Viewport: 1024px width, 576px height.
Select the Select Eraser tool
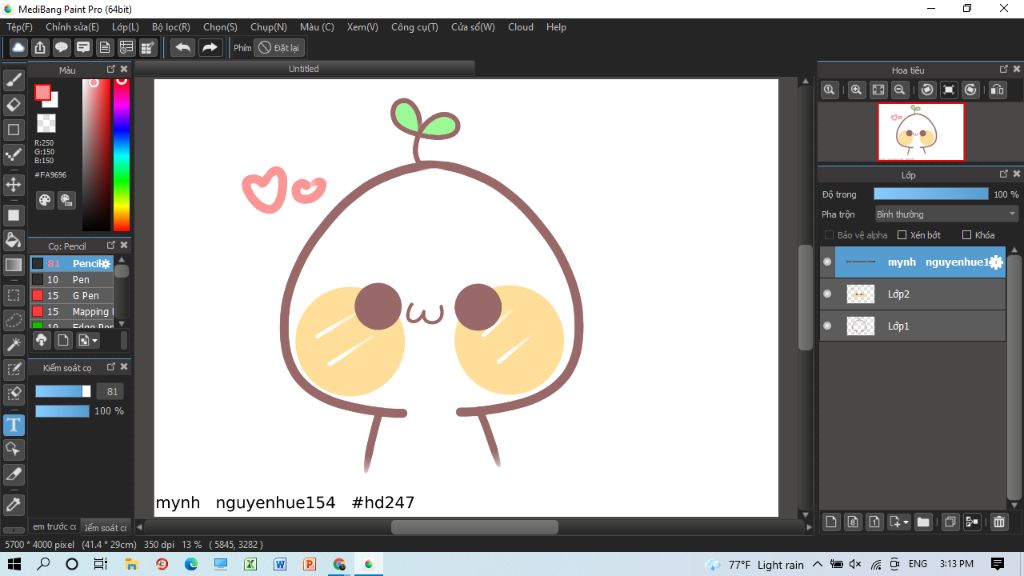[x=14, y=394]
